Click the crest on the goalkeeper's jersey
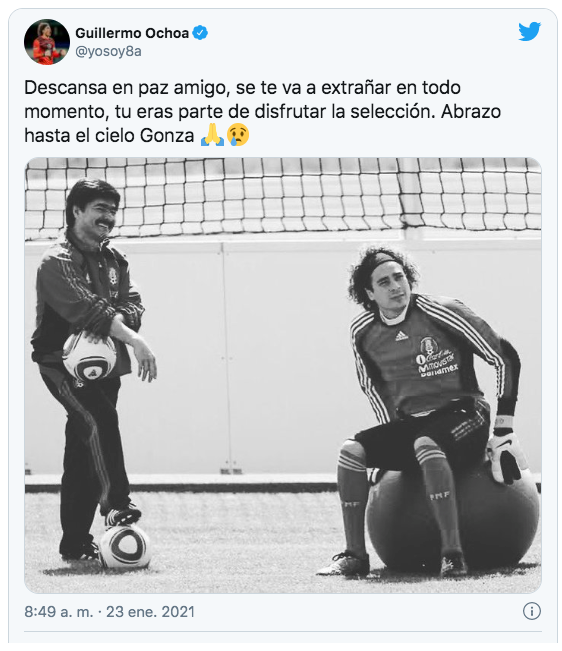Screen dimensions: 562x651 426,346
